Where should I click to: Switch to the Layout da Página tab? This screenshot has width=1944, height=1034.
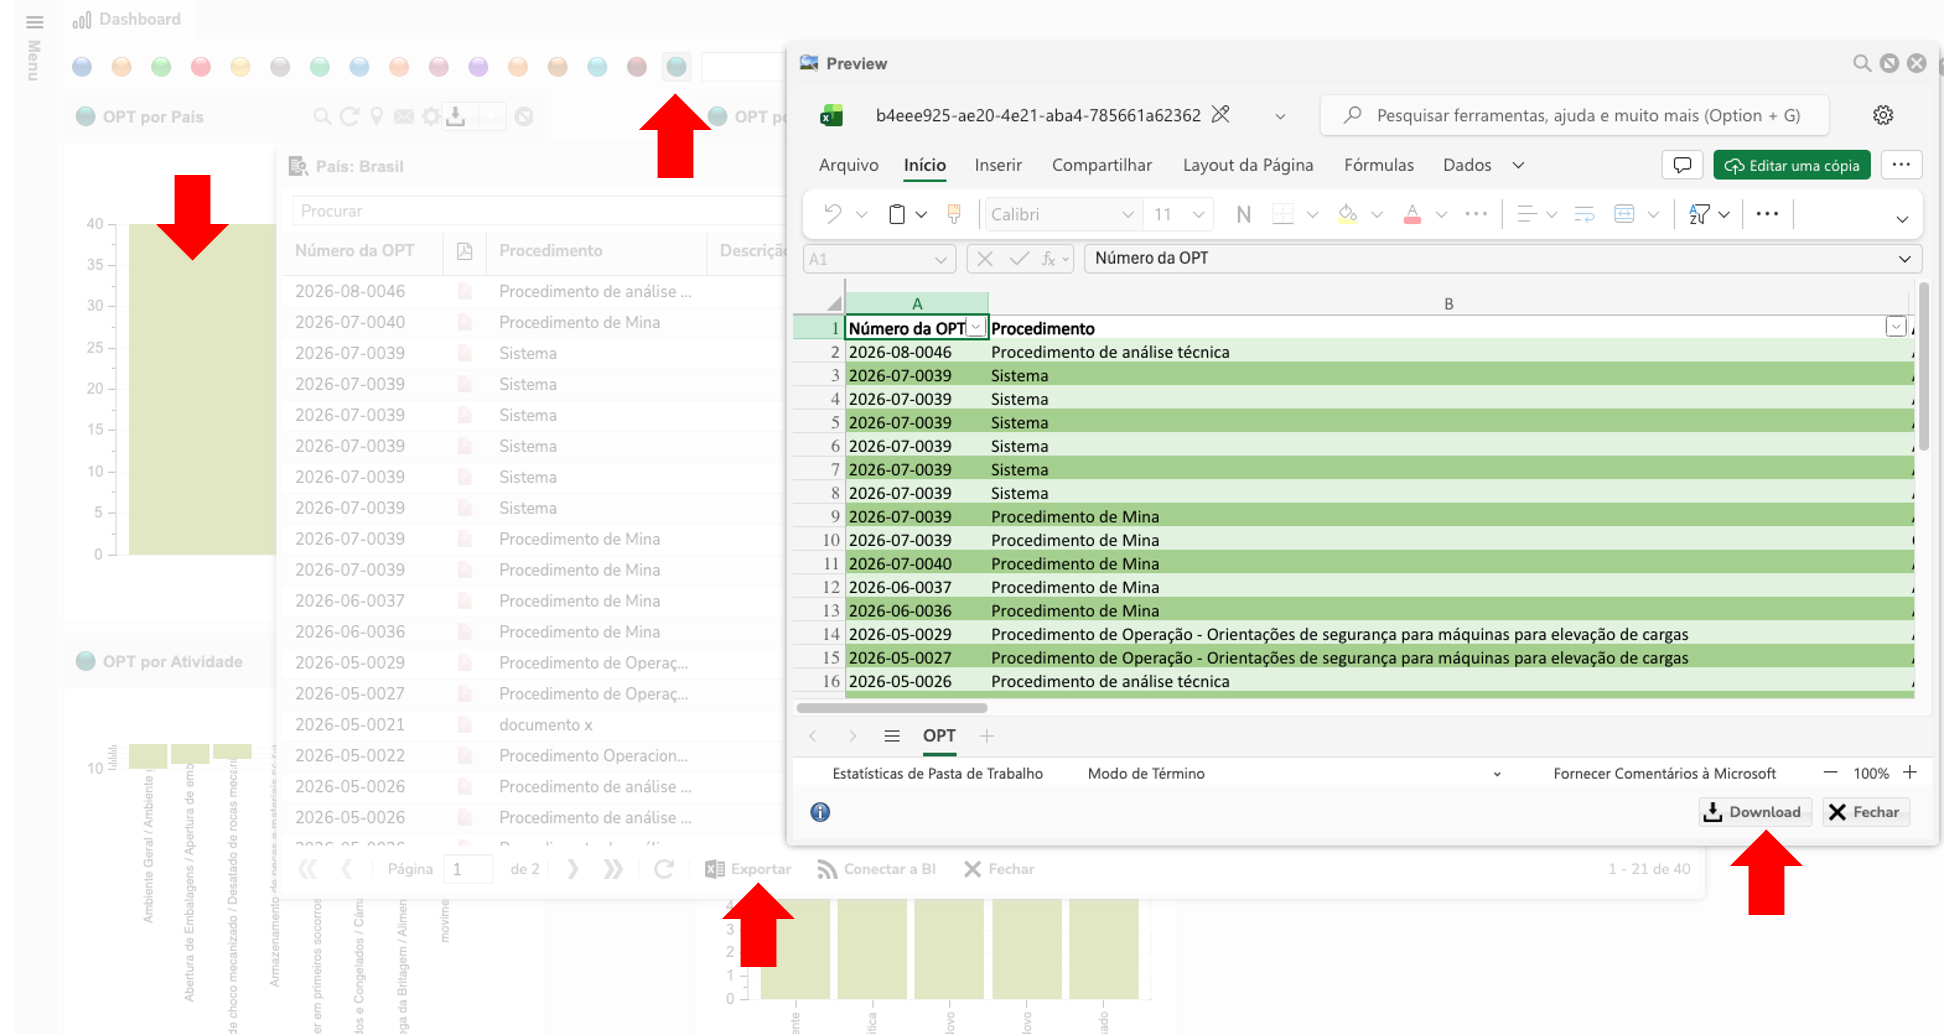pyautogui.click(x=1248, y=165)
